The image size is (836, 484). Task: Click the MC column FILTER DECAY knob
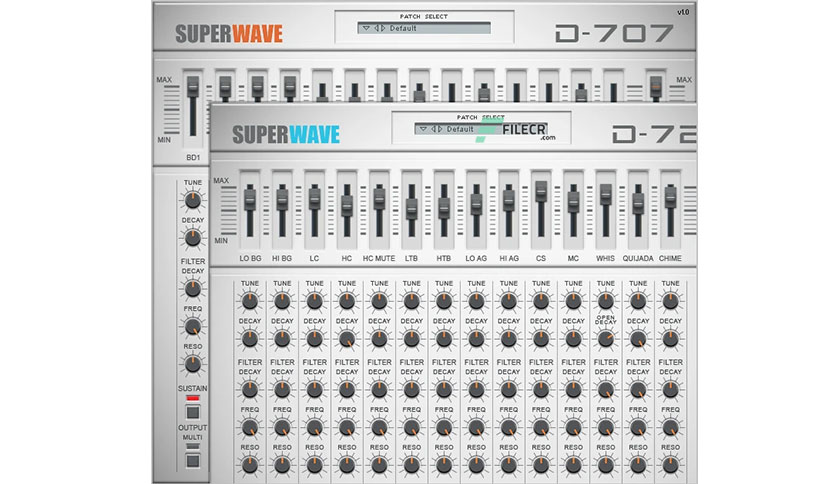[573, 390]
